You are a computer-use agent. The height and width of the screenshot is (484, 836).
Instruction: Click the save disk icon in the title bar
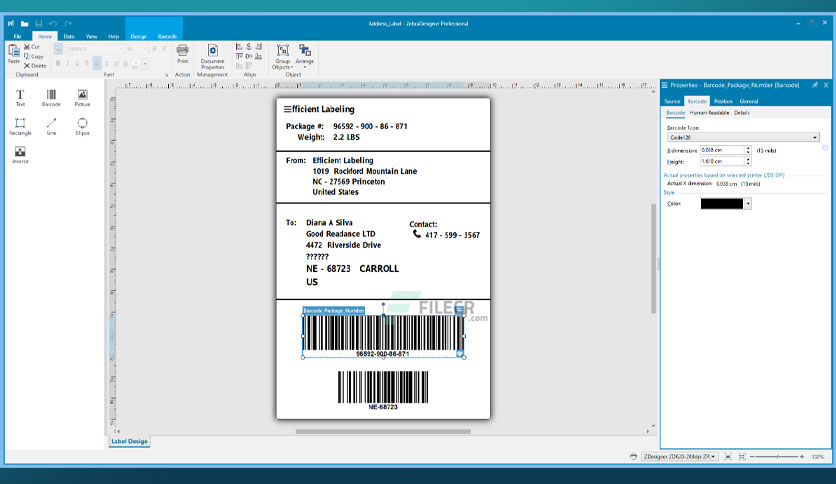click(38, 23)
